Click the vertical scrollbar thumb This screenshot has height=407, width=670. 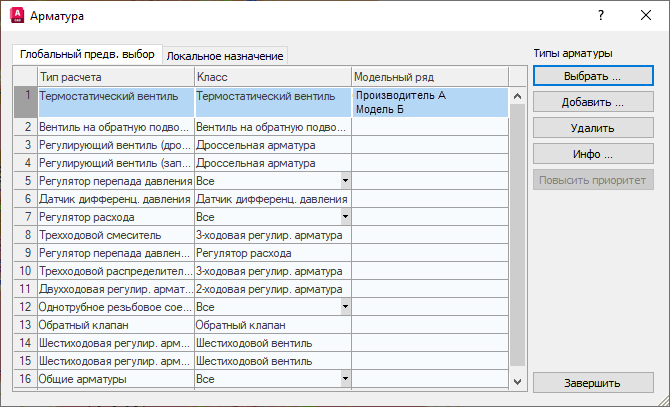click(517, 235)
